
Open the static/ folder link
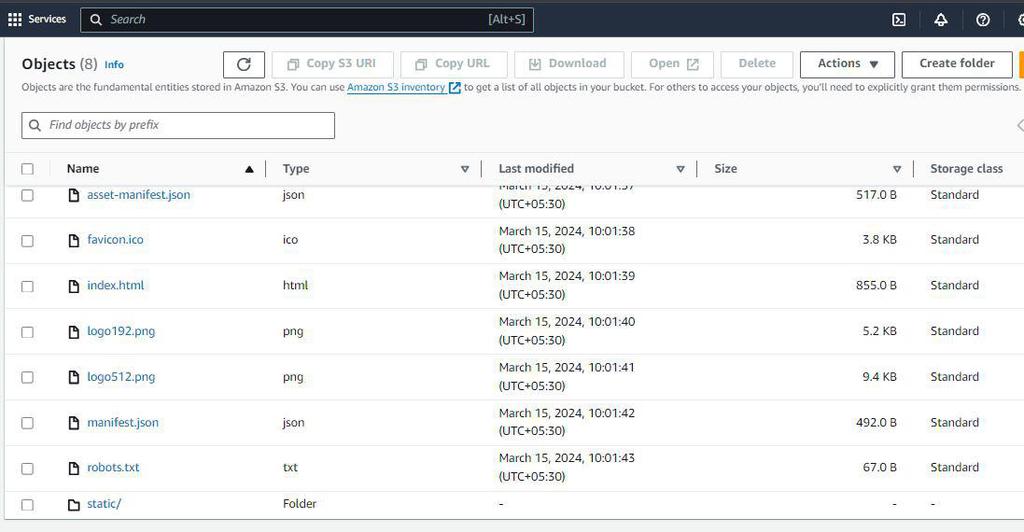pyautogui.click(x=104, y=504)
